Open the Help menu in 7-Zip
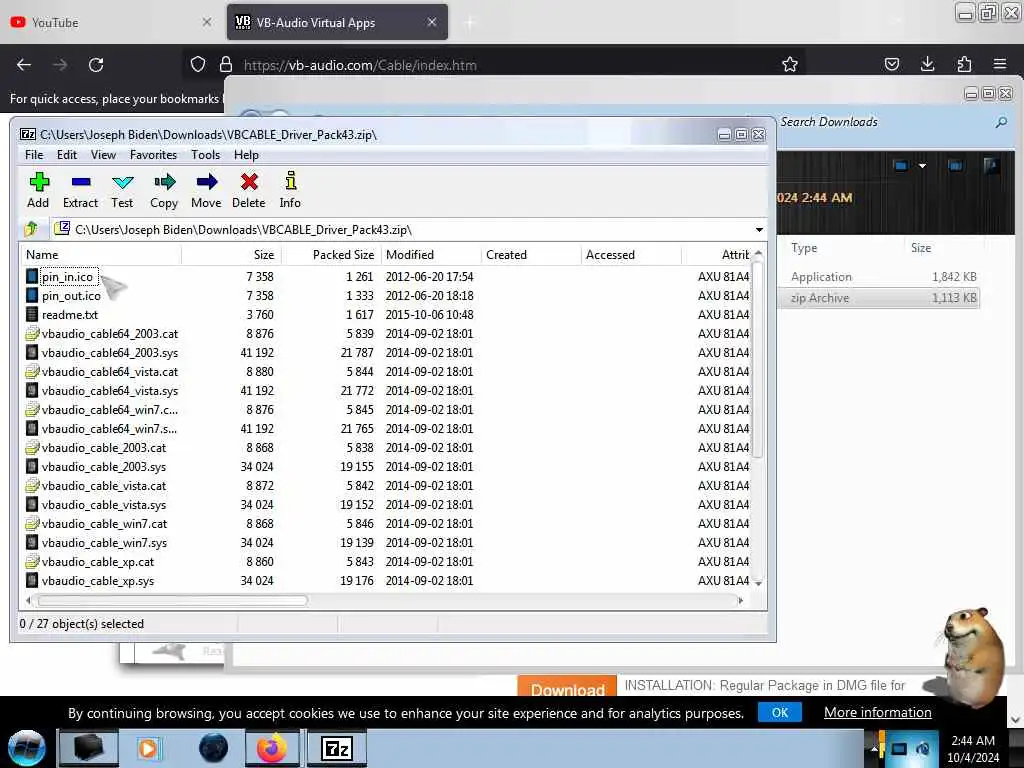This screenshot has width=1024, height=768. [x=246, y=155]
